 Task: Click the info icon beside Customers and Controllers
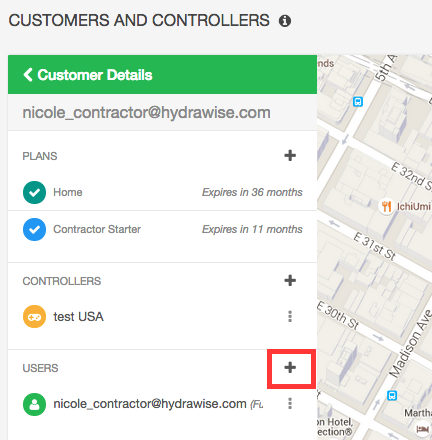(x=285, y=21)
